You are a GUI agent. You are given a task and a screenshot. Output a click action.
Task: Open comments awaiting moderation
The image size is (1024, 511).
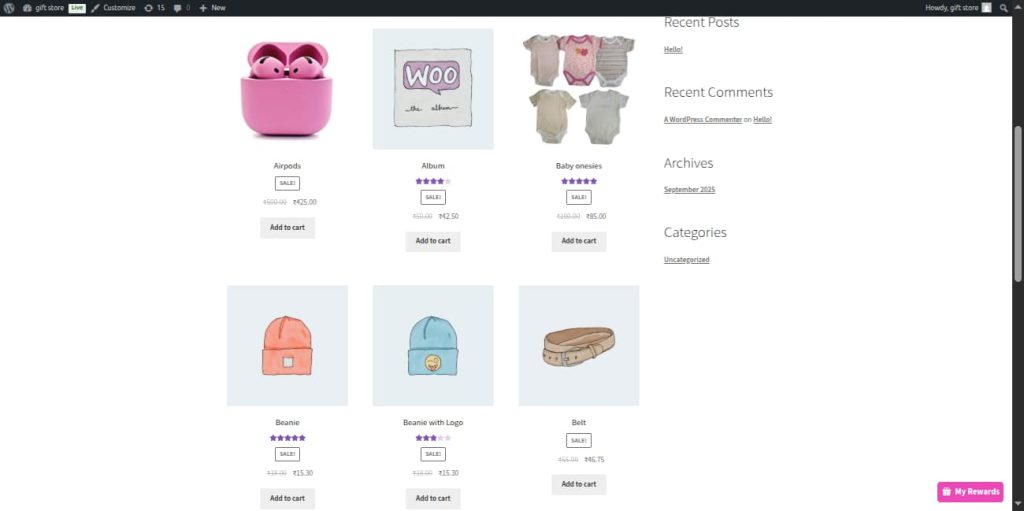[x=182, y=8]
